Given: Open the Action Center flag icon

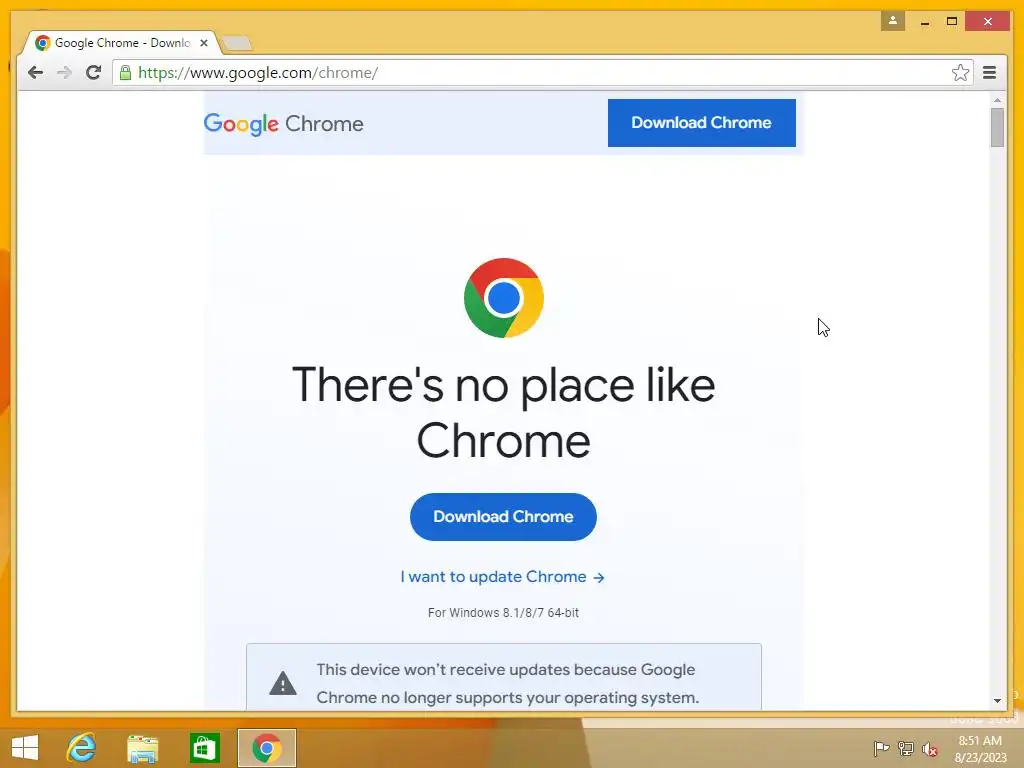Looking at the screenshot, I should tap(881, 748).
